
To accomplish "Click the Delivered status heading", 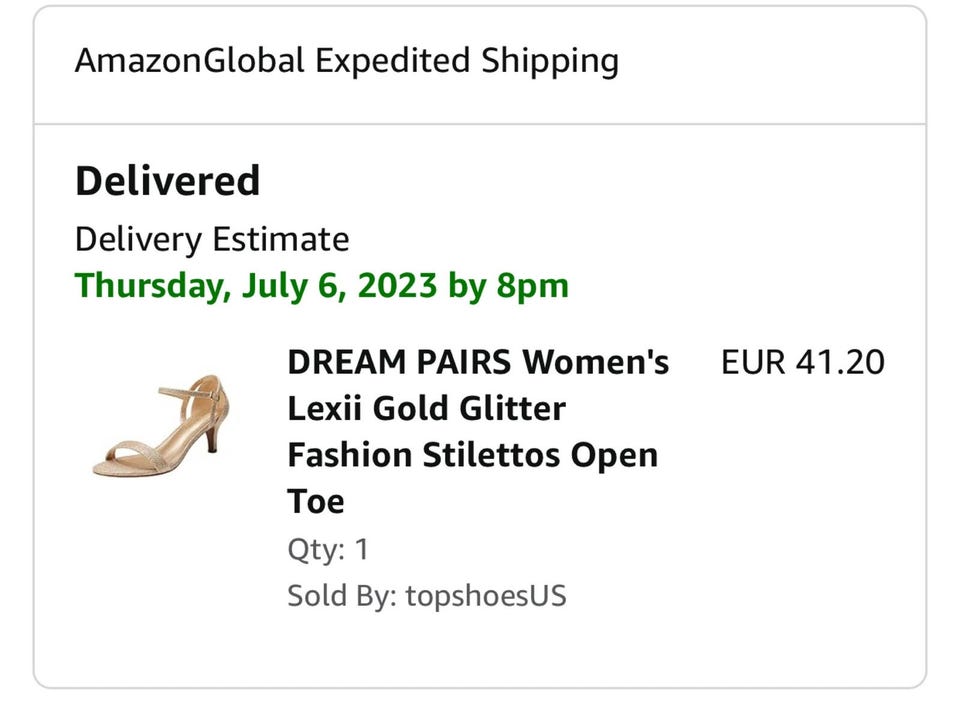I will coord(167,181).
